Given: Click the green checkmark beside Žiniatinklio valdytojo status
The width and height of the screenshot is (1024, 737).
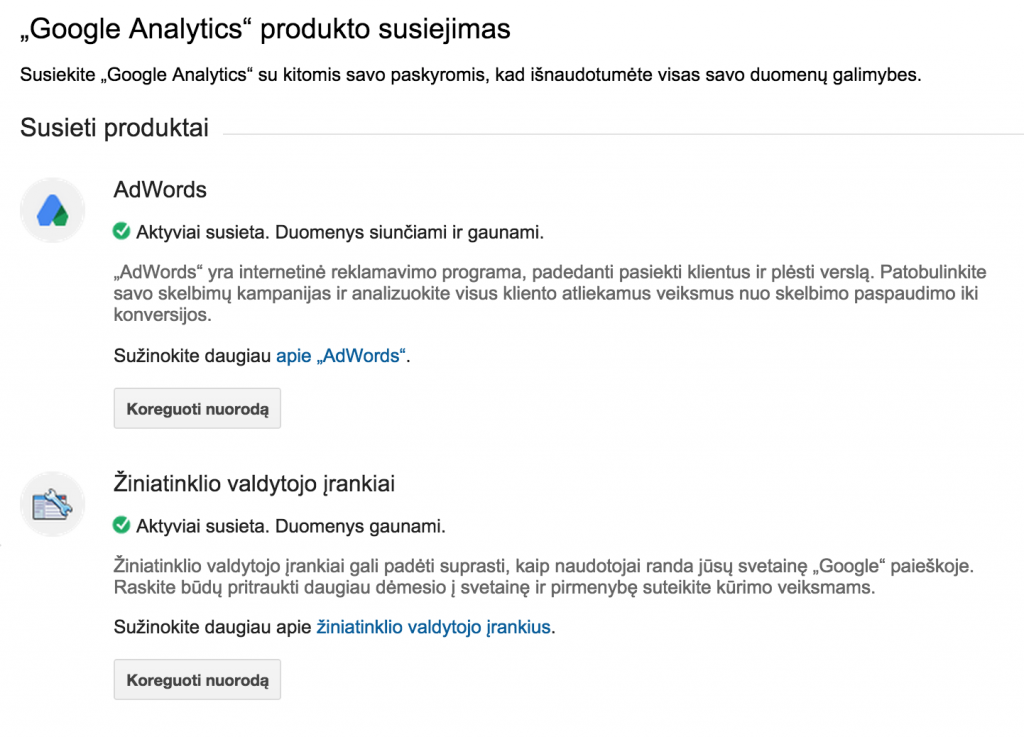Looking at the screenshot, I should click(x=121, y=524).
